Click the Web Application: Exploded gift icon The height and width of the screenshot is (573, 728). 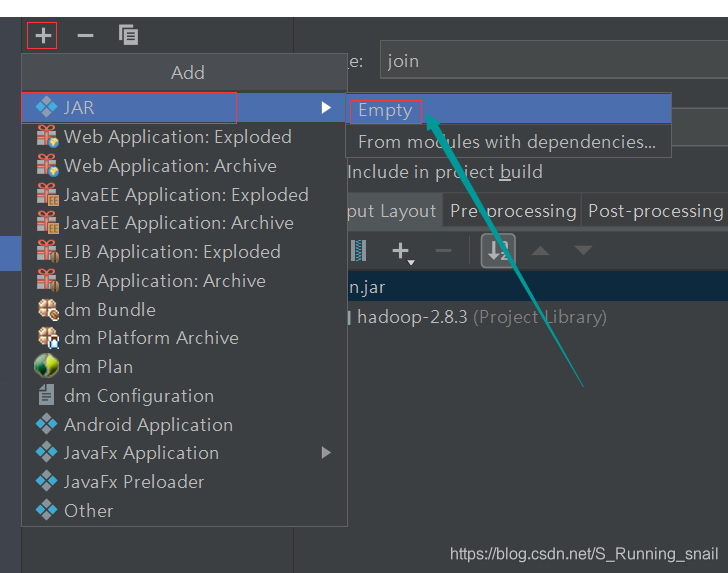[x=47, y=137]
